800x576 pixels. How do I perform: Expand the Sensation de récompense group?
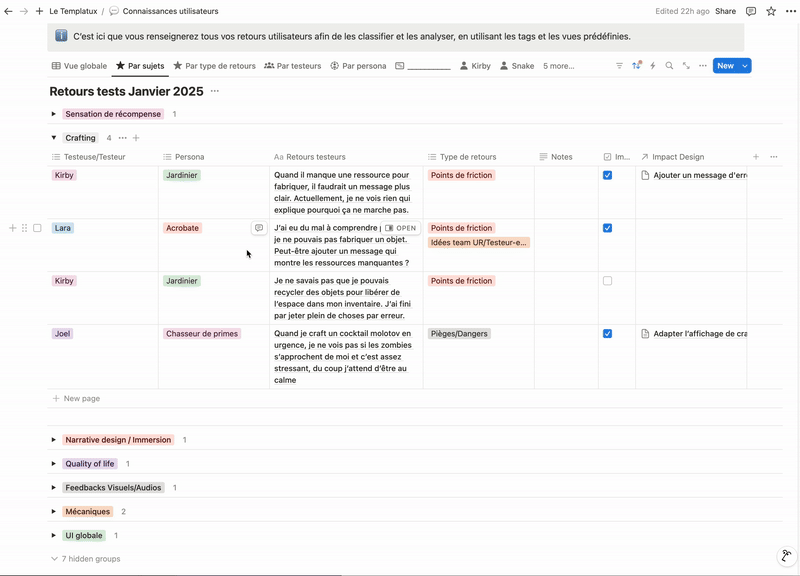[x=54, y=114]
